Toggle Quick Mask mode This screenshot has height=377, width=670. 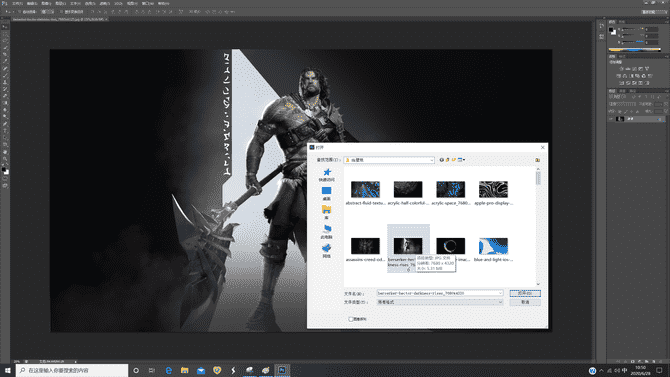click(x=5, y=179)
